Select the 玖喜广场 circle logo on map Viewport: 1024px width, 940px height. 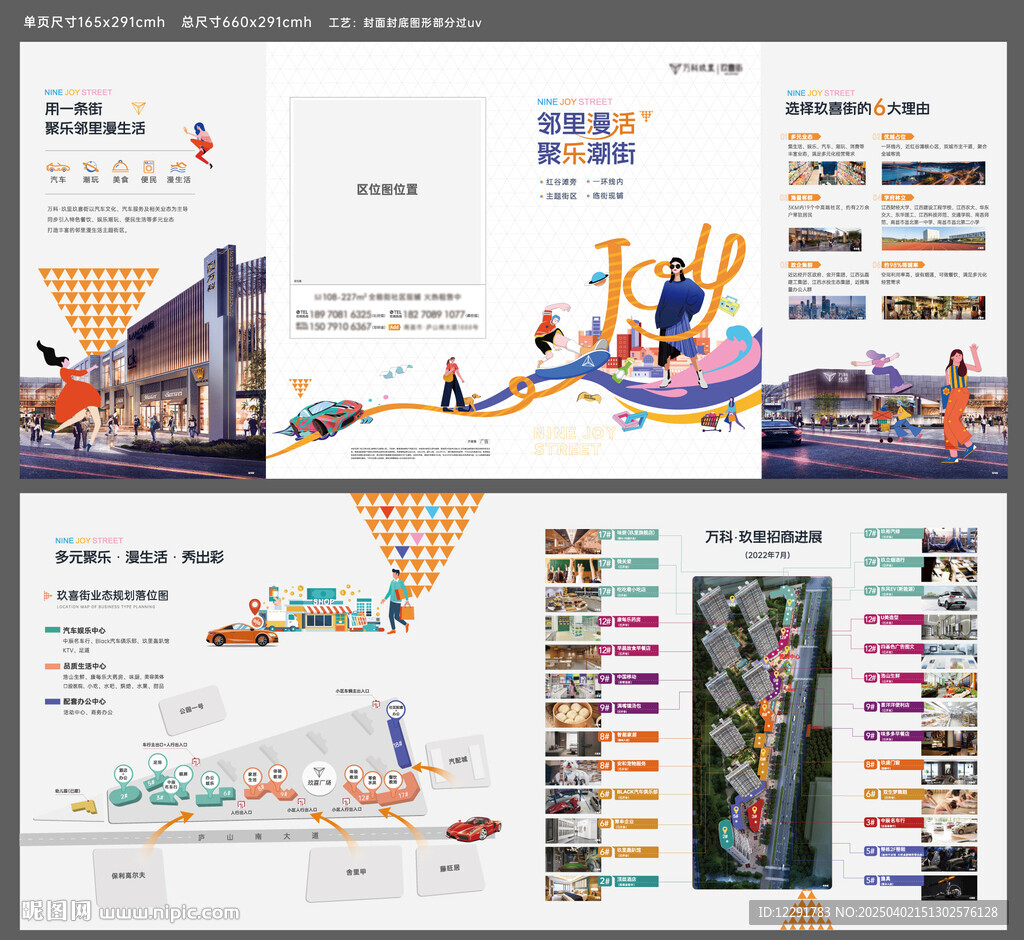(319, 777)
